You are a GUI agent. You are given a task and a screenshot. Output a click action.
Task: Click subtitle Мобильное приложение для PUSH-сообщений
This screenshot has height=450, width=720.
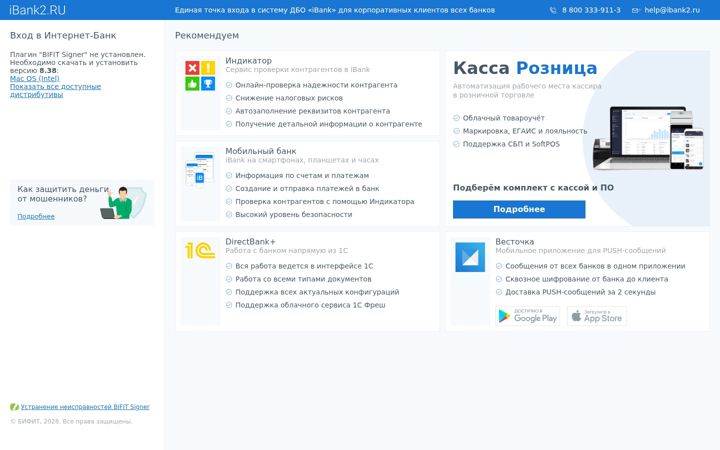coord(580,250)
